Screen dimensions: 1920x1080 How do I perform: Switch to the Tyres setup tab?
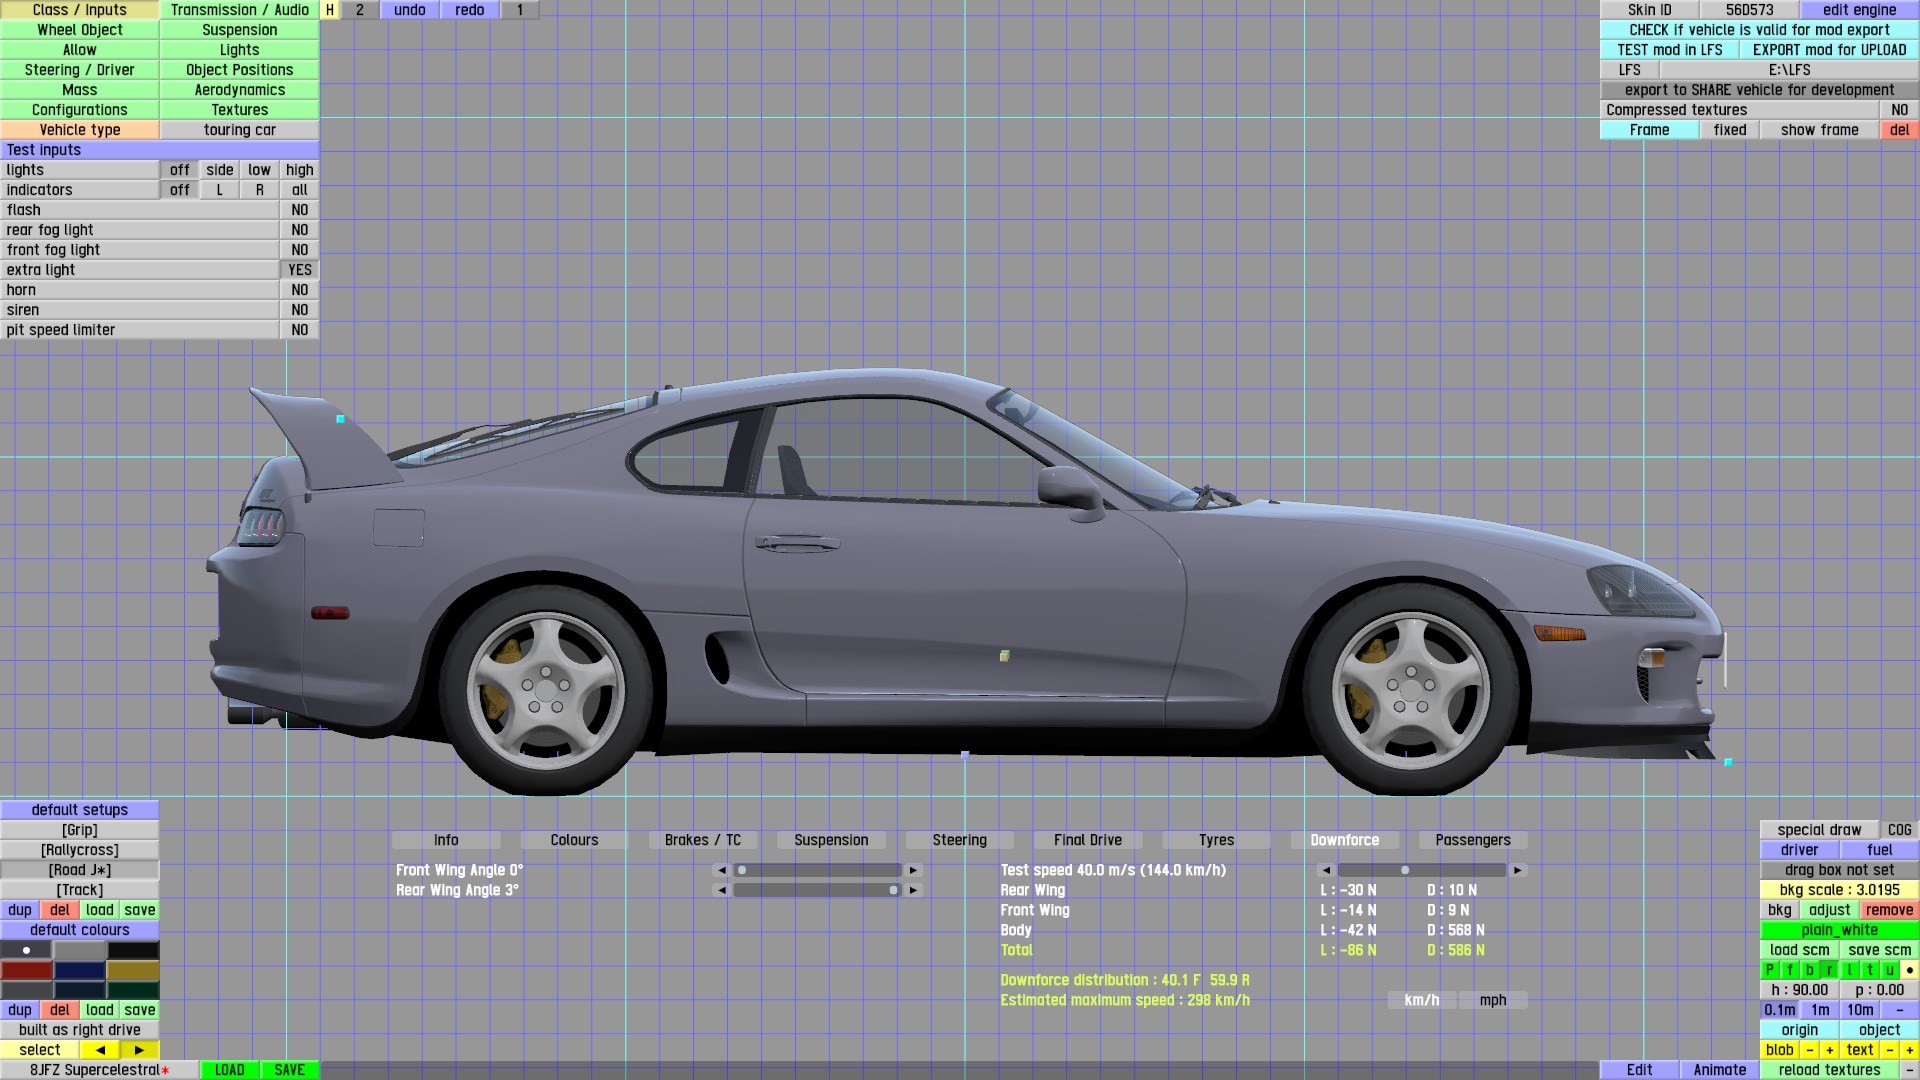click(1216, 840)
